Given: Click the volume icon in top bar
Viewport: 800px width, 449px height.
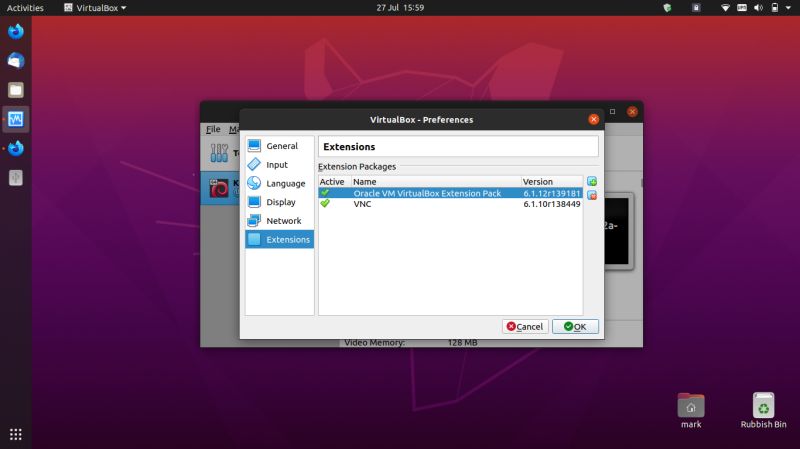Looking at the screenshot, I should coord(758,8).
